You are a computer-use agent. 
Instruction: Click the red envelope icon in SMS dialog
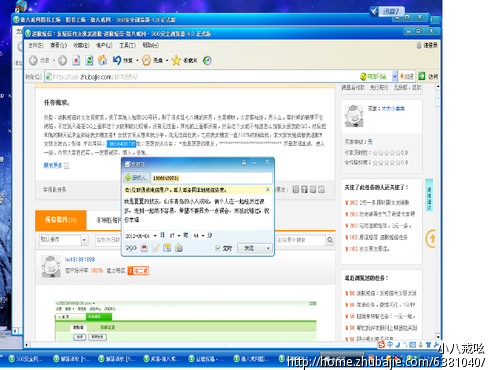click(x=144, y=248)
